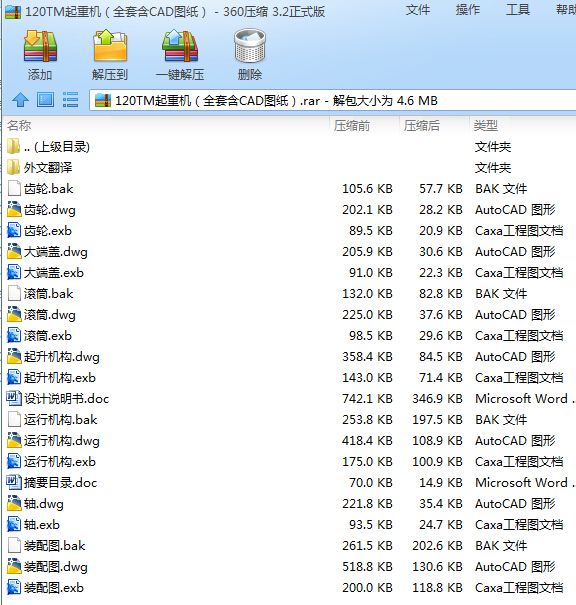
Task: Click the 360压缩 title bar app icon
Action: 13,12
